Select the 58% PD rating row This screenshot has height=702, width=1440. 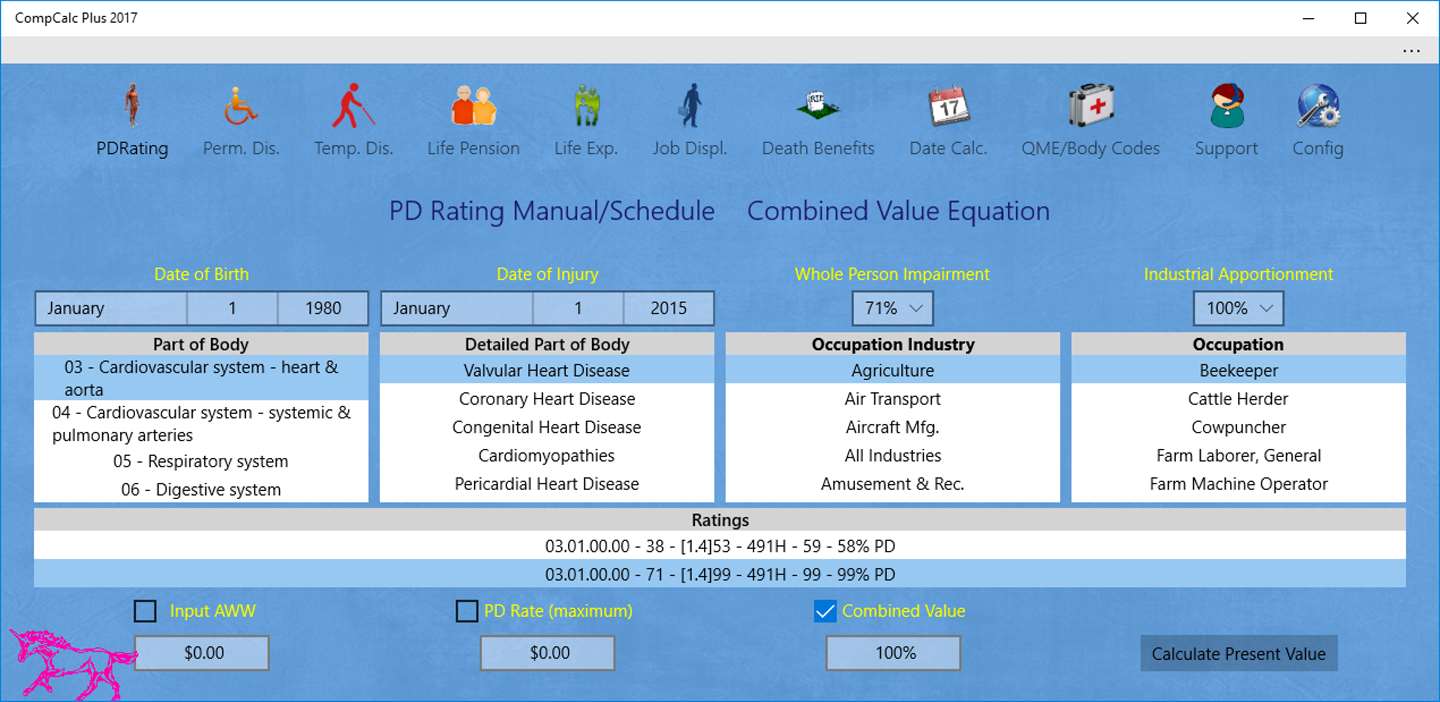(720, 546)
